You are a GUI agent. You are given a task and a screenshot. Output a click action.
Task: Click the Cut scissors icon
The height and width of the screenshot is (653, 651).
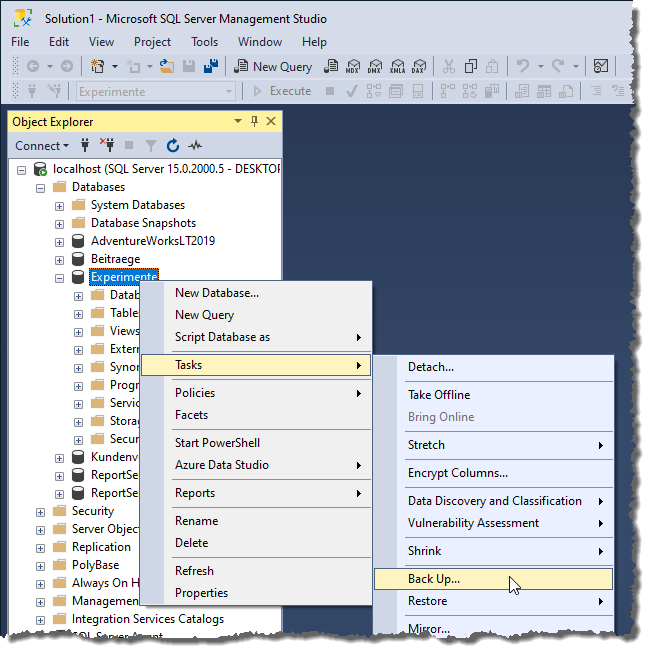click(x=449, y=66)
